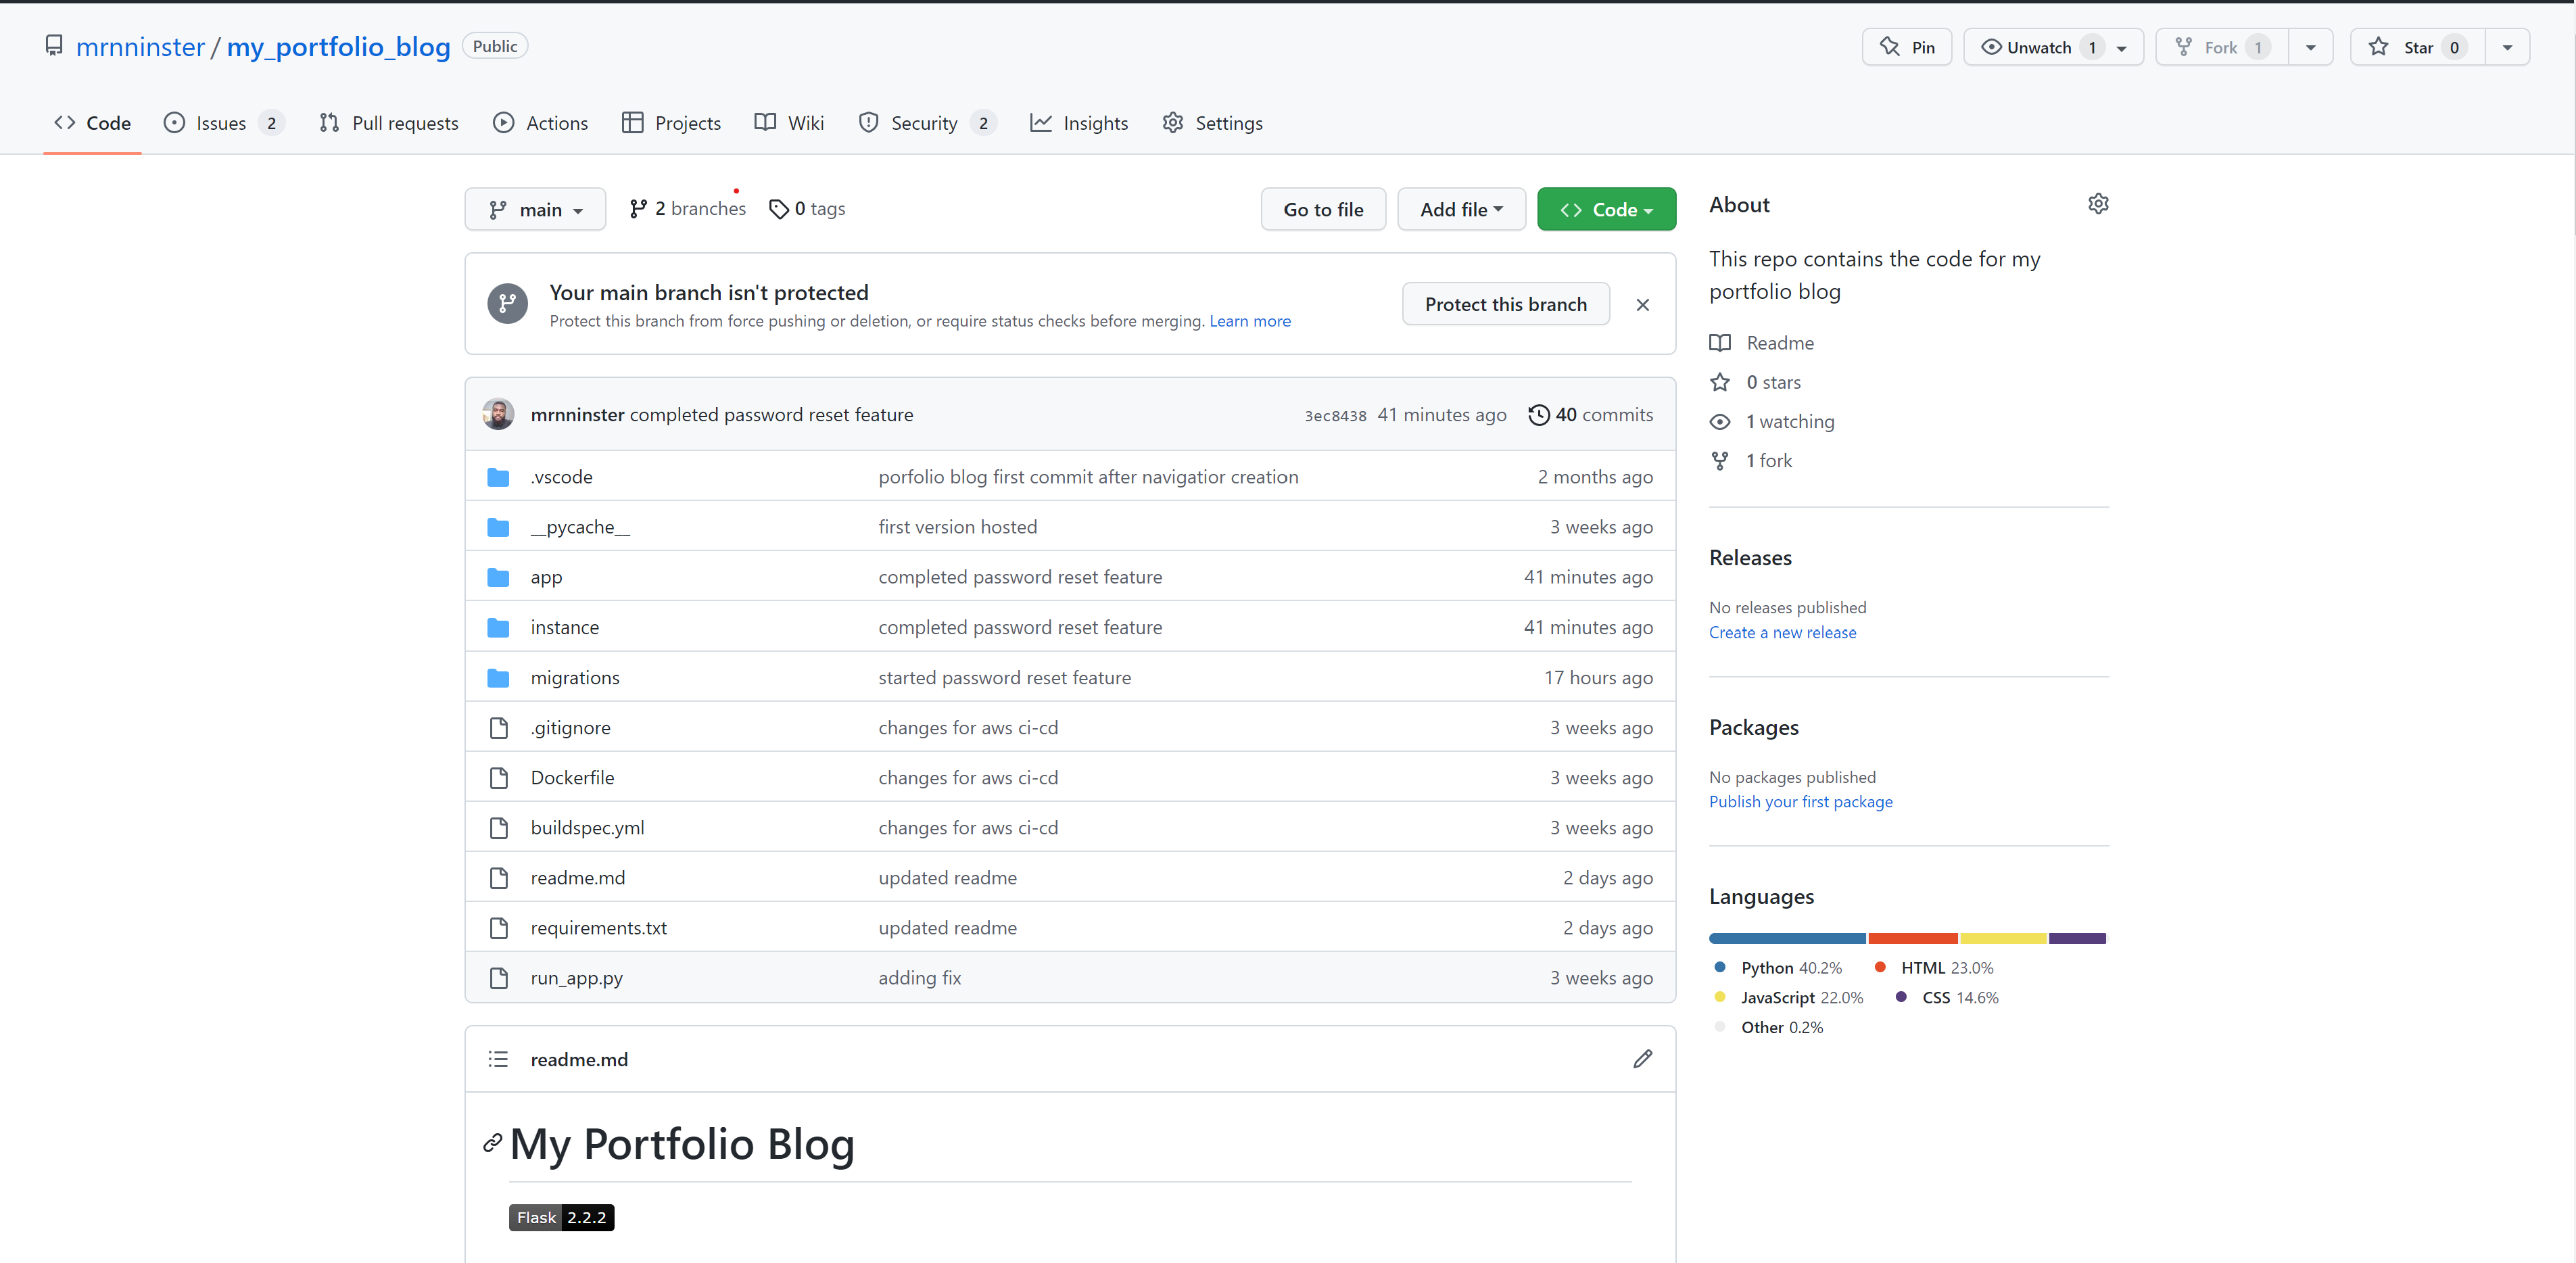The height and width of the screenshot is (1263, 2576).
Task: Open the Projects tab
Action: [671, 123]
